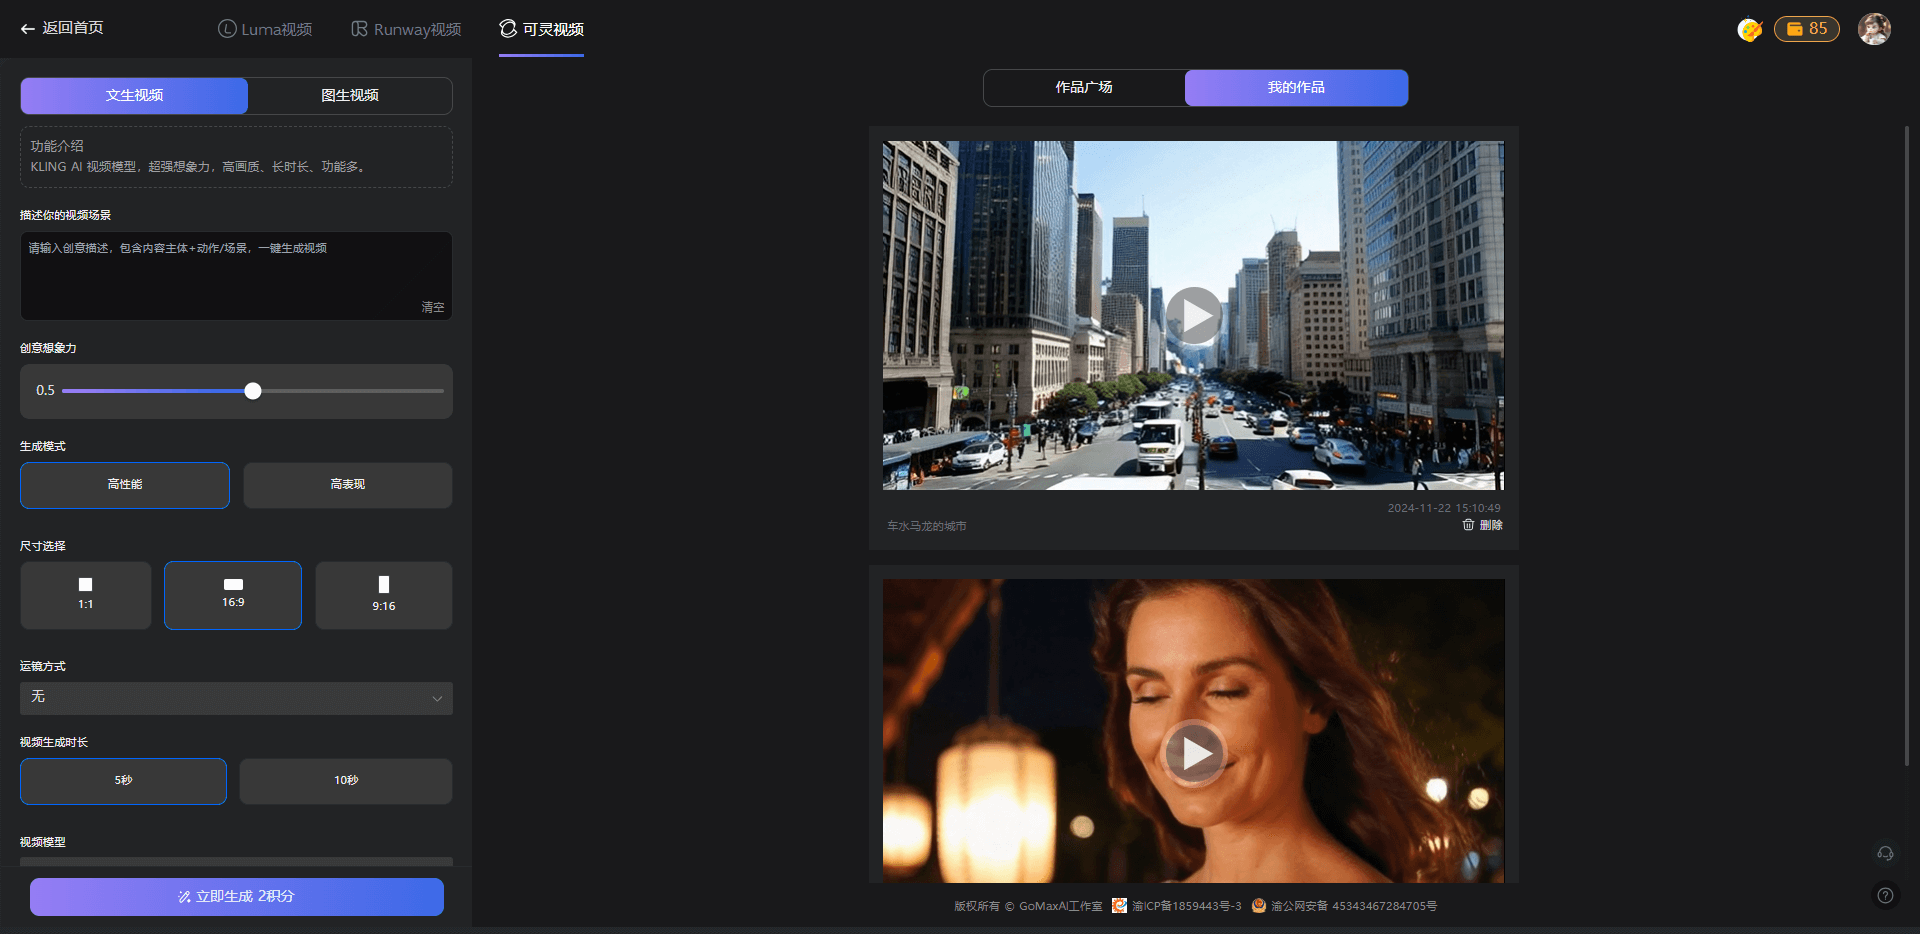Click the page vertical scrollbar

pyautogui.click(x=1907, y=446)
